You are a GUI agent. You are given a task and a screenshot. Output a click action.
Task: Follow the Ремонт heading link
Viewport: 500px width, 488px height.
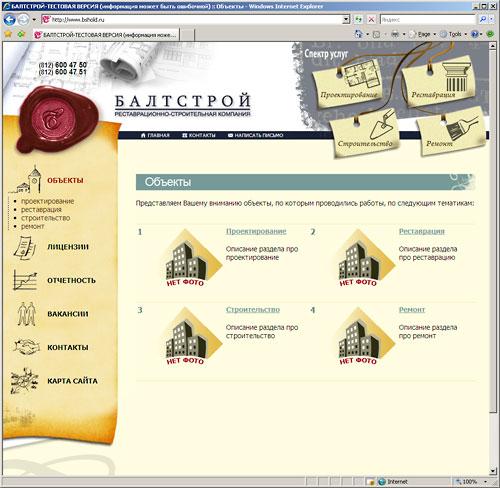pyautogui.click(x=412, y=310)
